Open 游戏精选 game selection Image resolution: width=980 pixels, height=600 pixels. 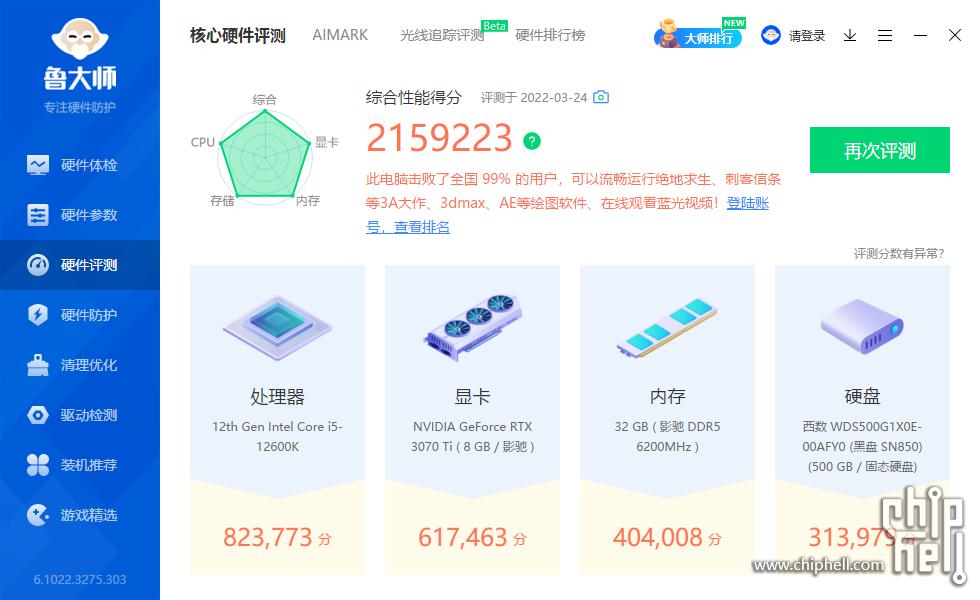[x=80, y=515]
